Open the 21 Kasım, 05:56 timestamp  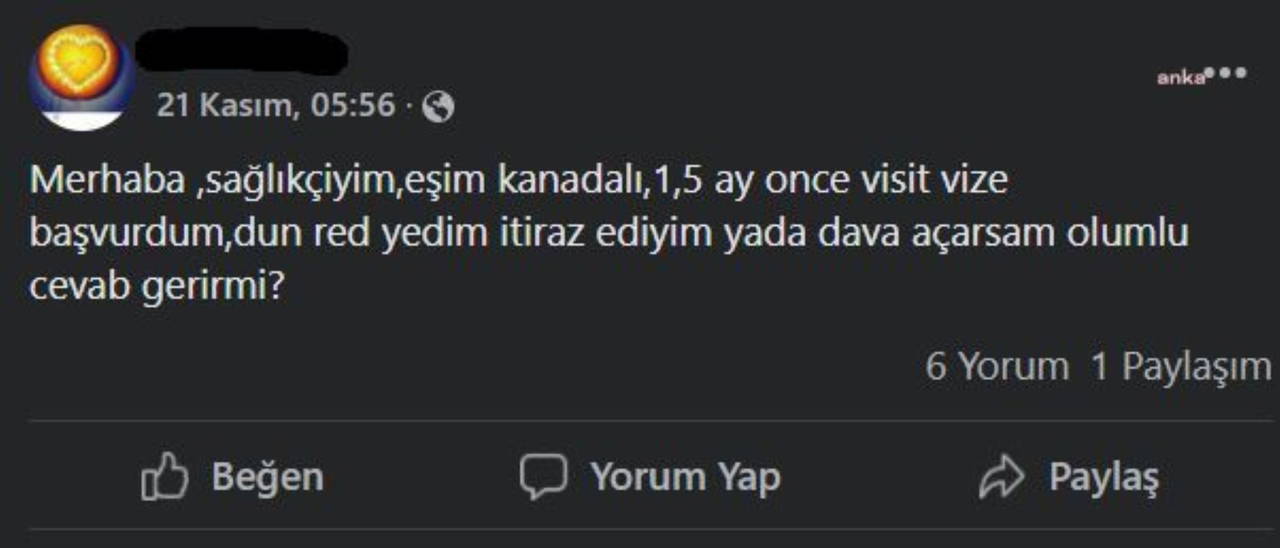pyautogui.click(x=275, y=105)
